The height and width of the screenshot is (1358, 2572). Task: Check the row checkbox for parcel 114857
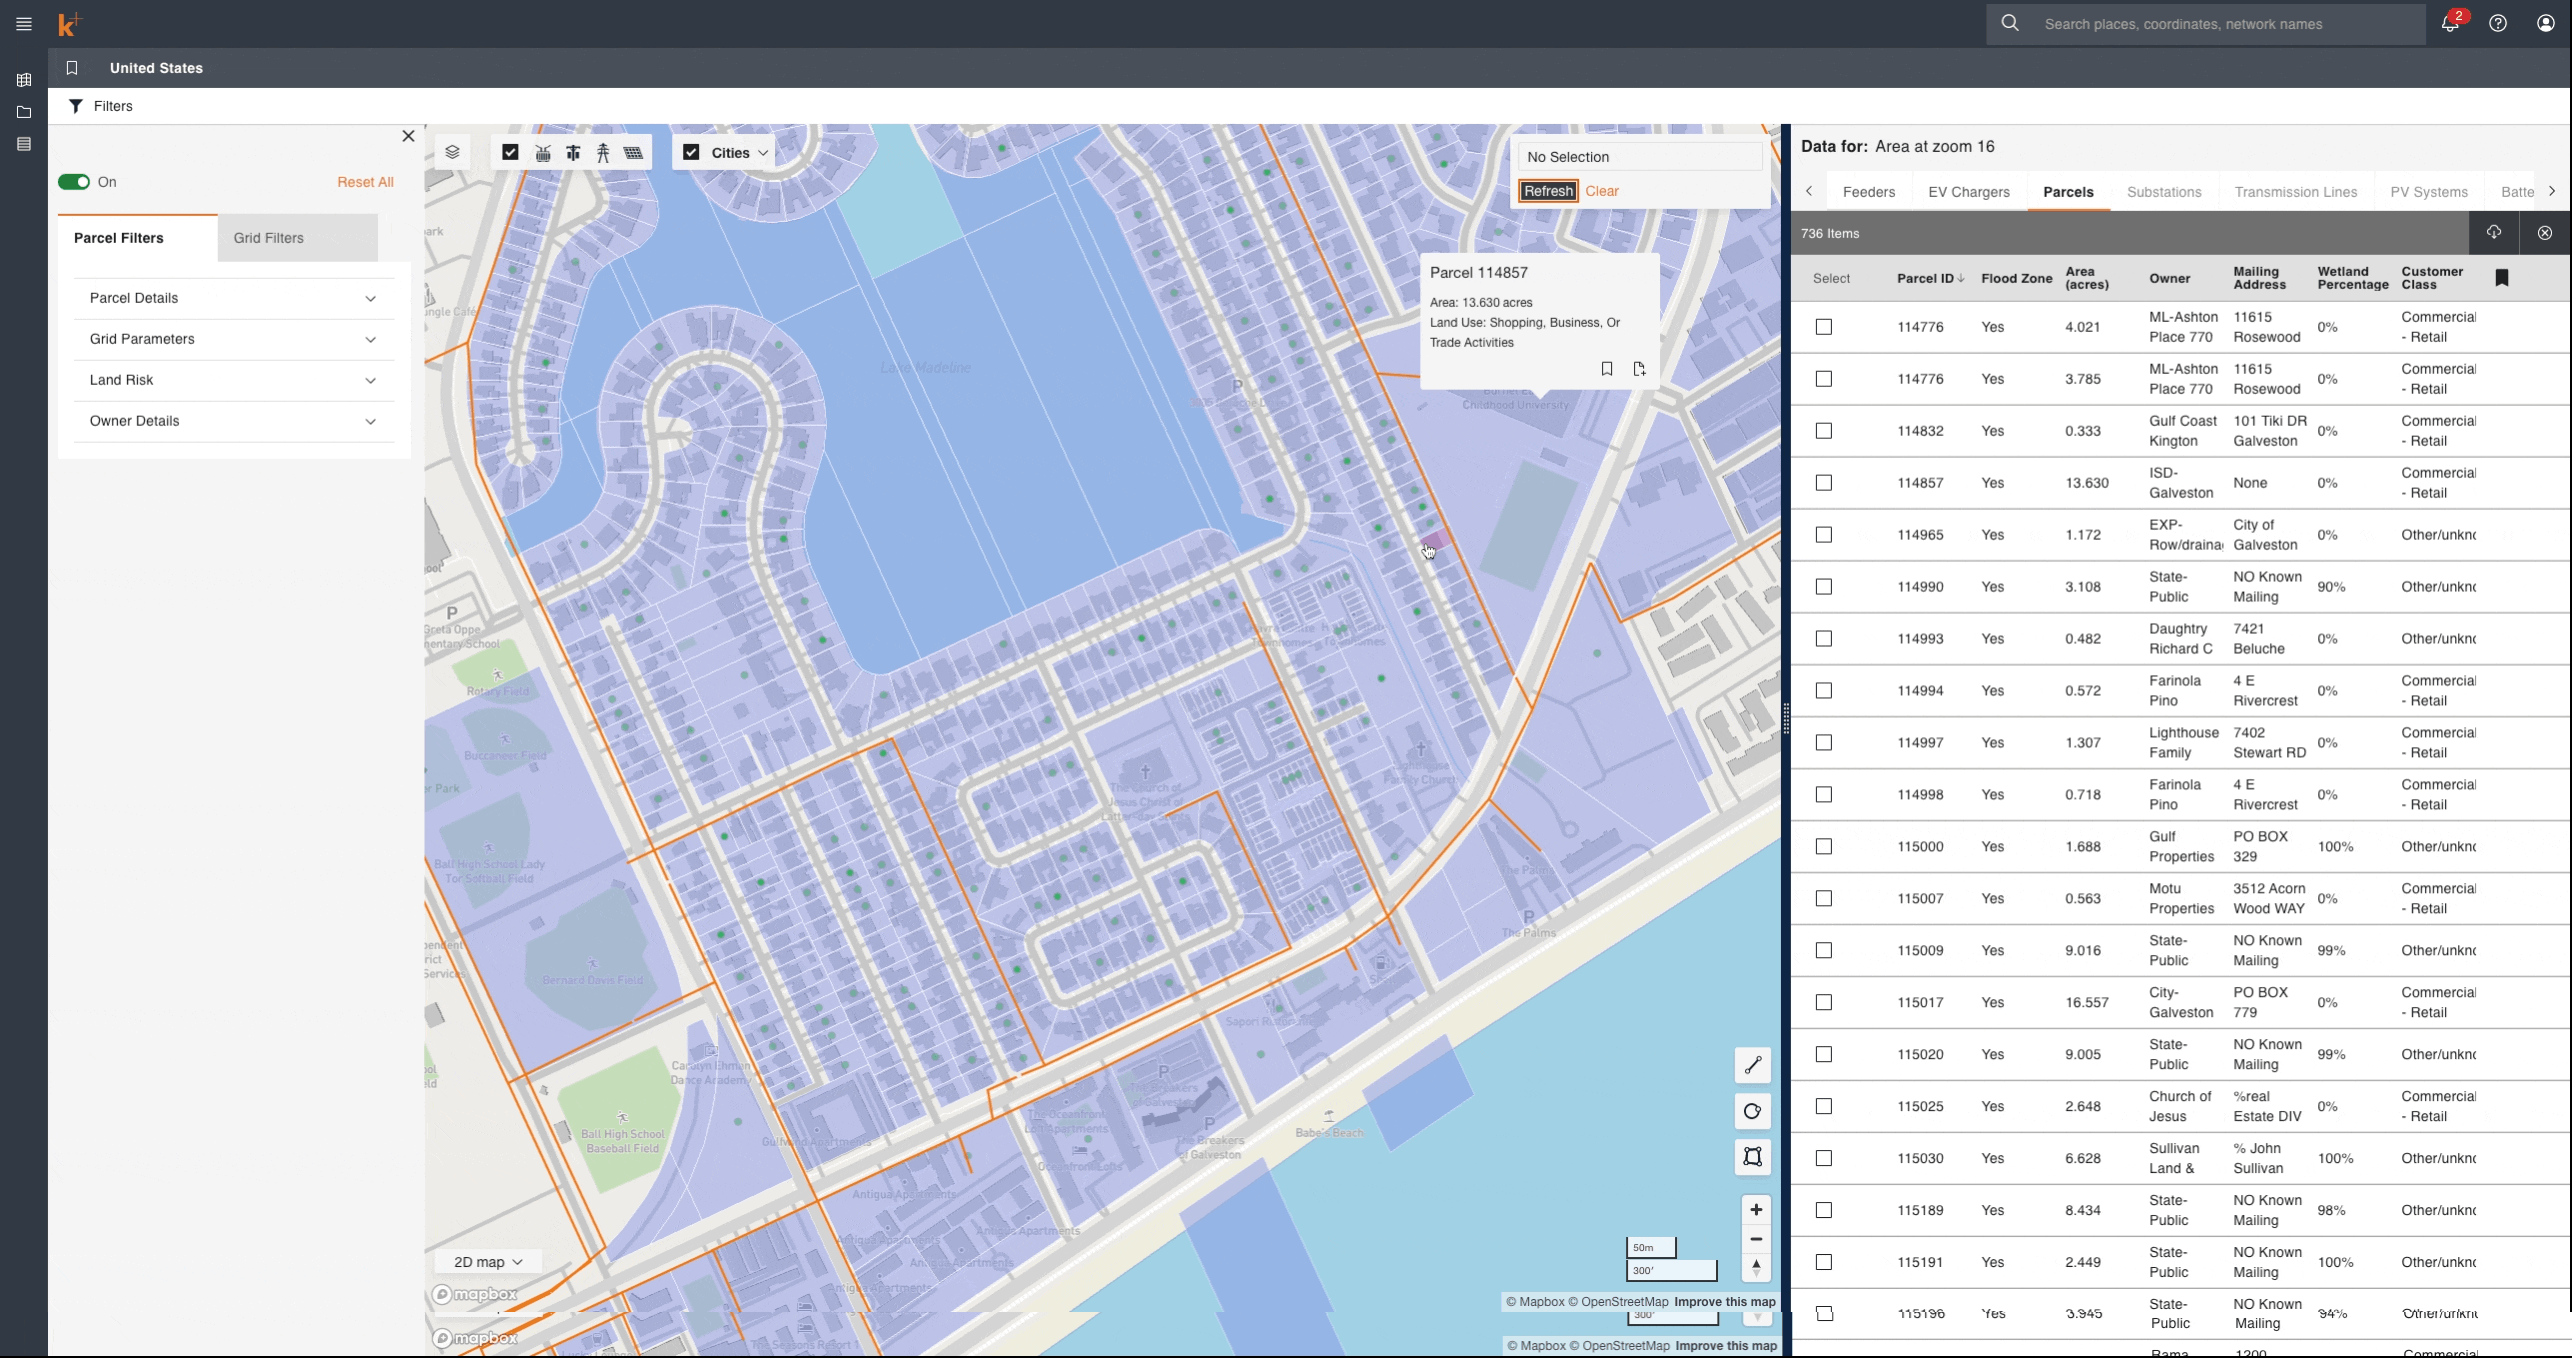tap(1824, 483)
